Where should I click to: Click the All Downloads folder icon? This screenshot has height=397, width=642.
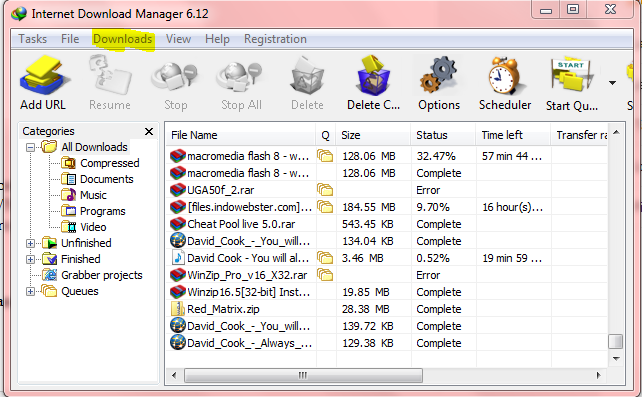[x=50, y=147]
